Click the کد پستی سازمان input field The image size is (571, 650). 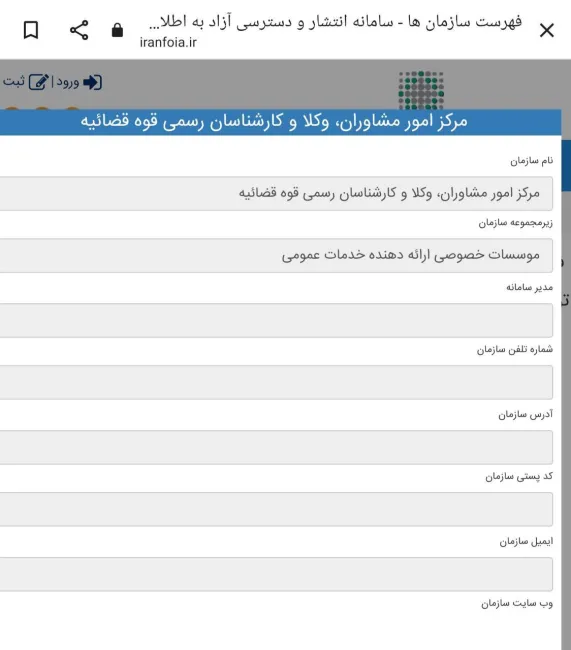[276, 509]
